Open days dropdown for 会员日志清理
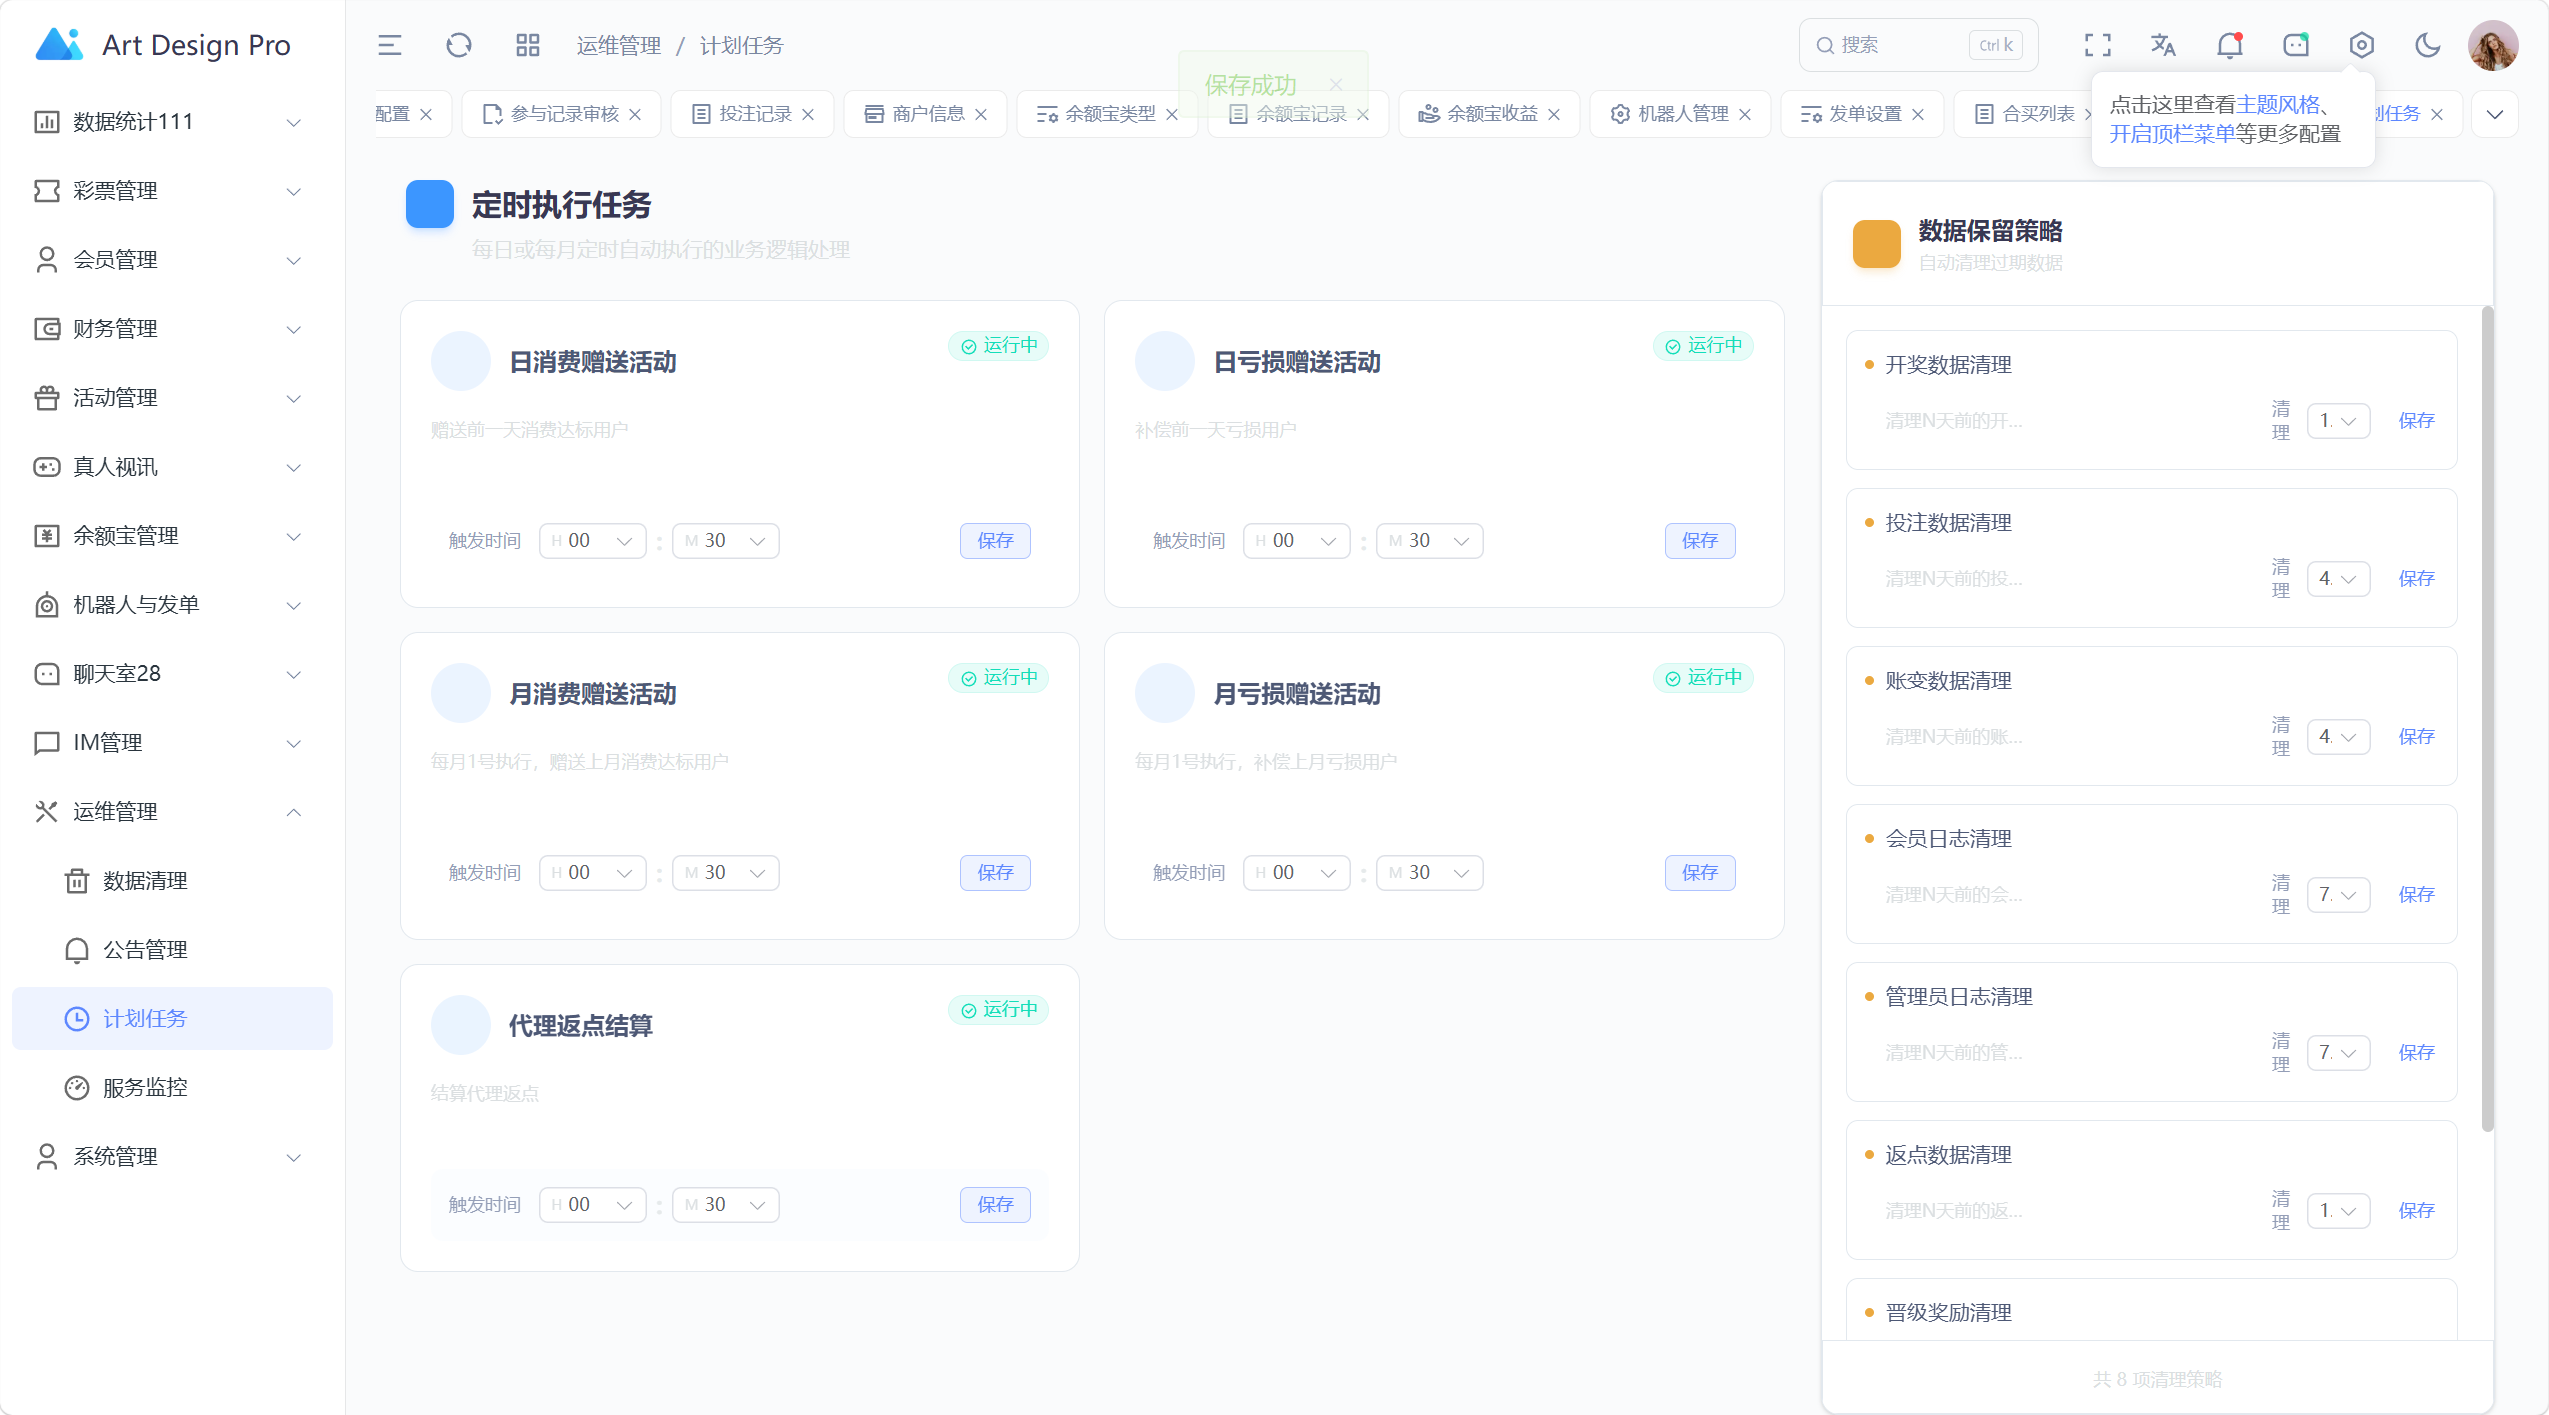 2338,895
